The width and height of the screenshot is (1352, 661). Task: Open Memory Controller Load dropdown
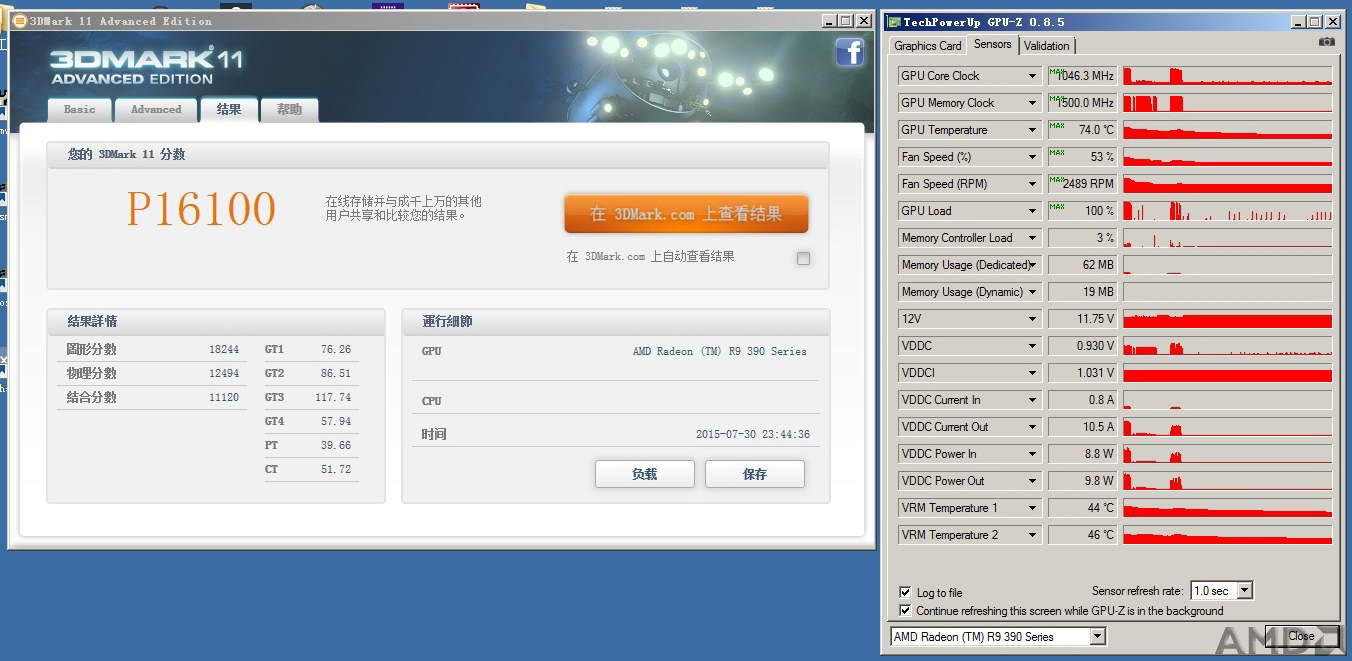coord(1033,238)
